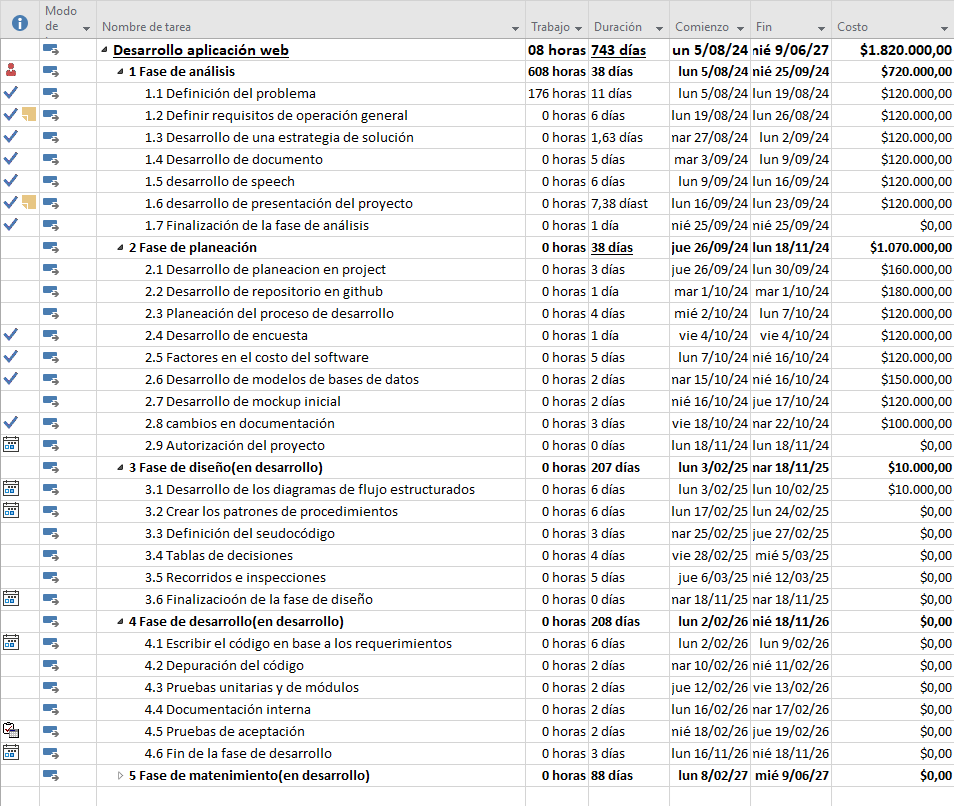Click the red overallocated resource icon for Fase de análisis
Screen dimensions: 954x806
click(x=11, y=70)
